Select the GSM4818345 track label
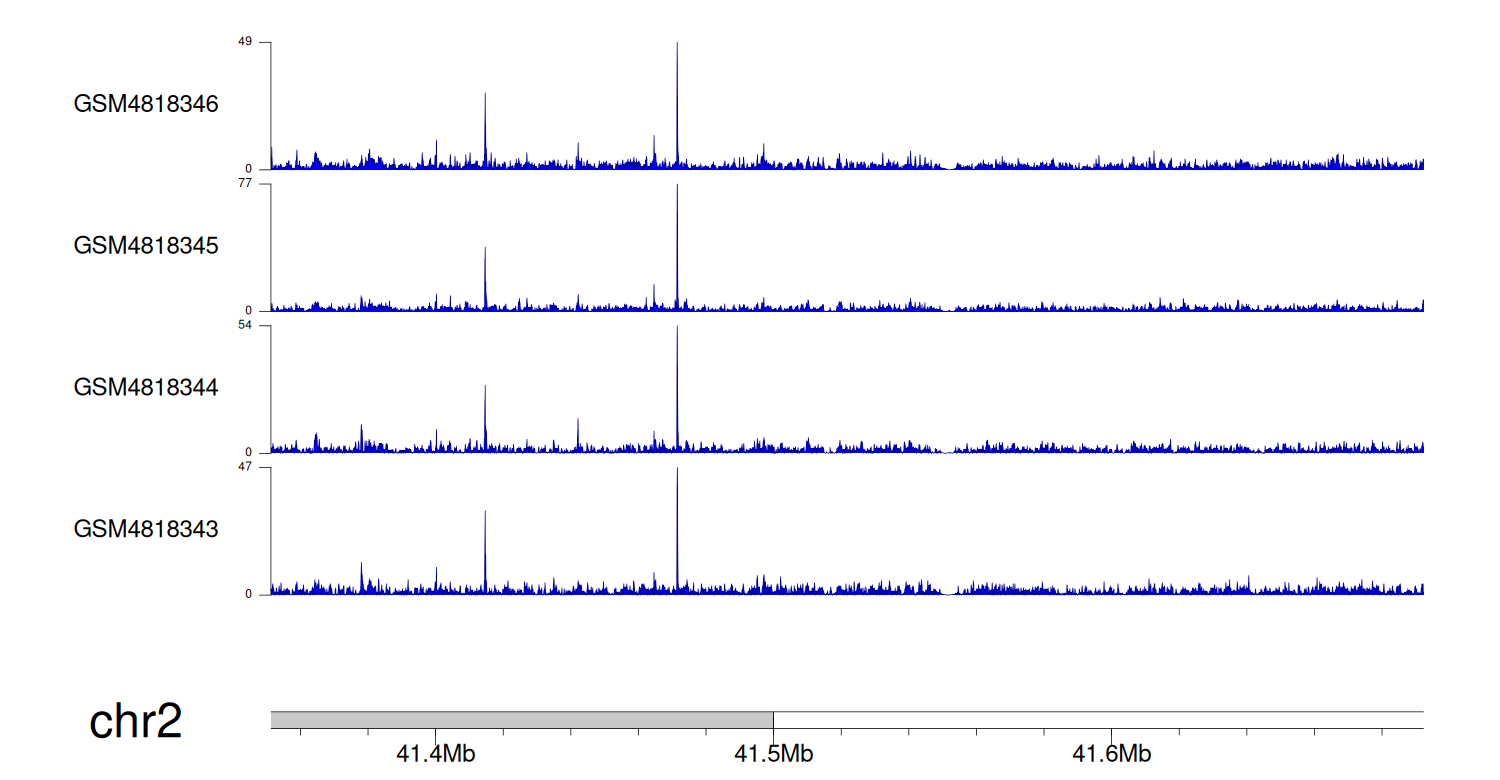This screenshot has width=1500, height=780. [146, 246]
